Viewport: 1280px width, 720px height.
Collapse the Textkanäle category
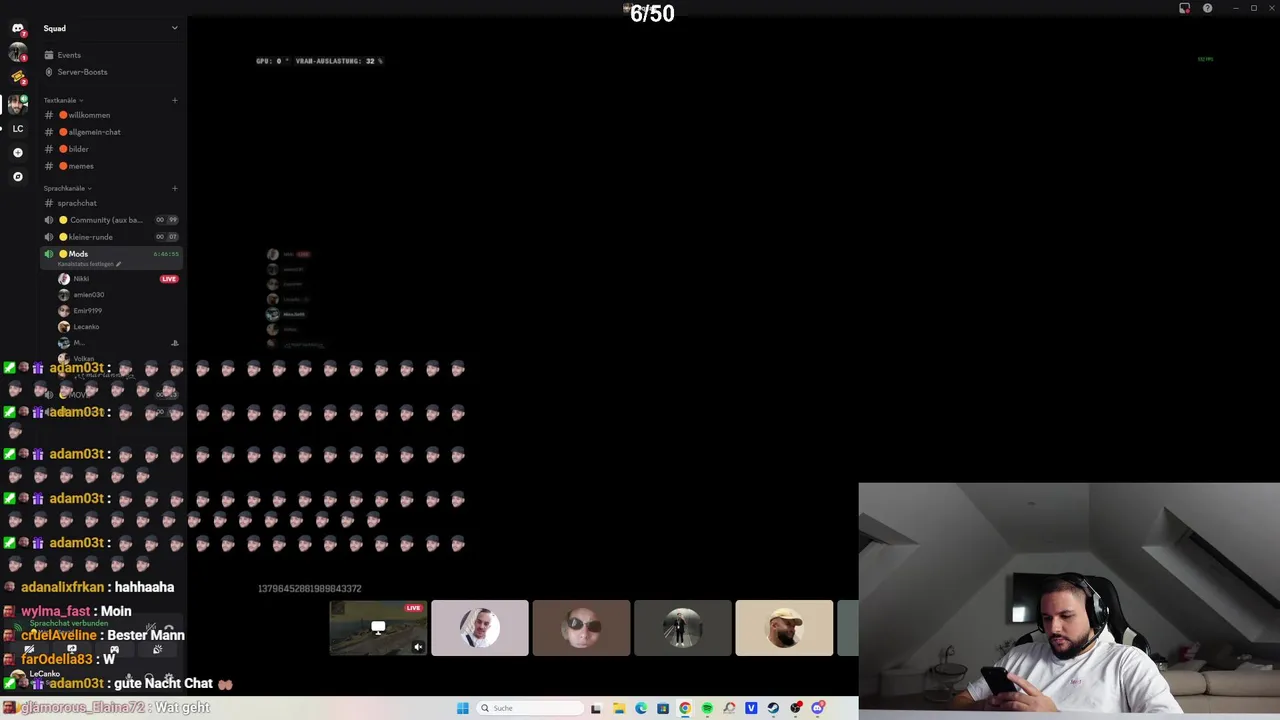coord(62,100)
